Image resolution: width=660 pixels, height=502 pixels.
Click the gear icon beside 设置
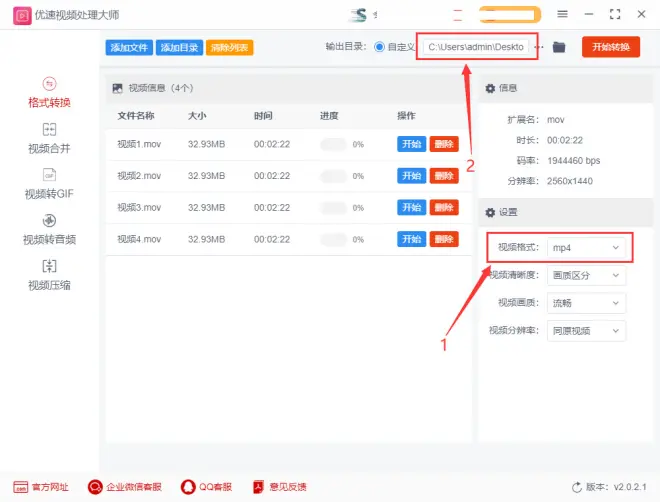(x=490, y=212)
